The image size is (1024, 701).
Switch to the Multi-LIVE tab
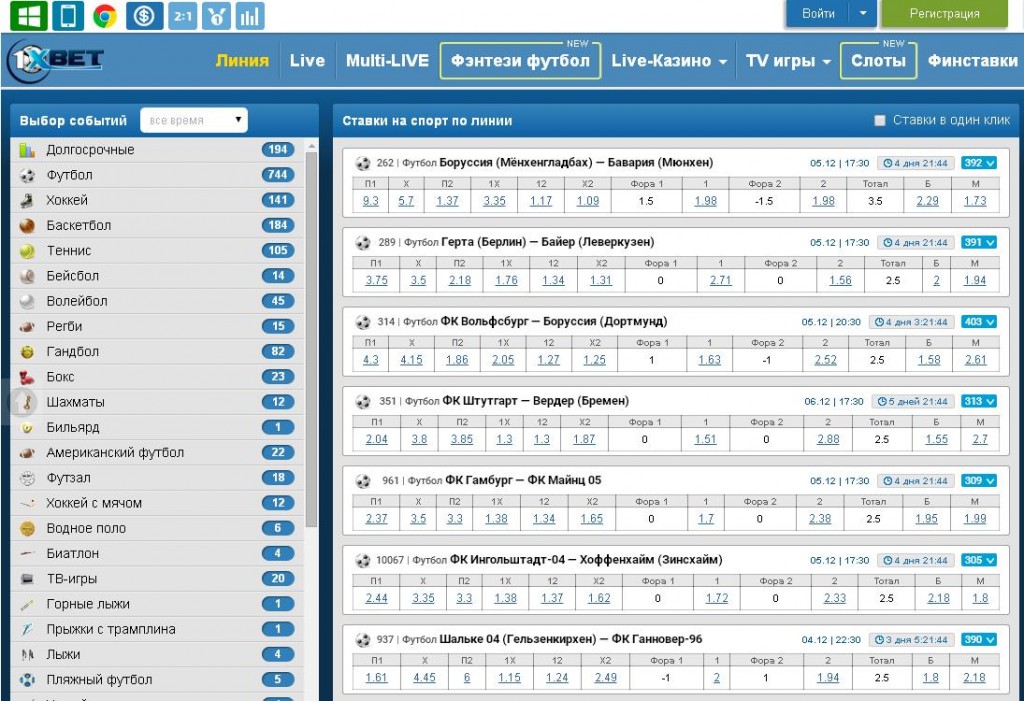click(387, 61)
